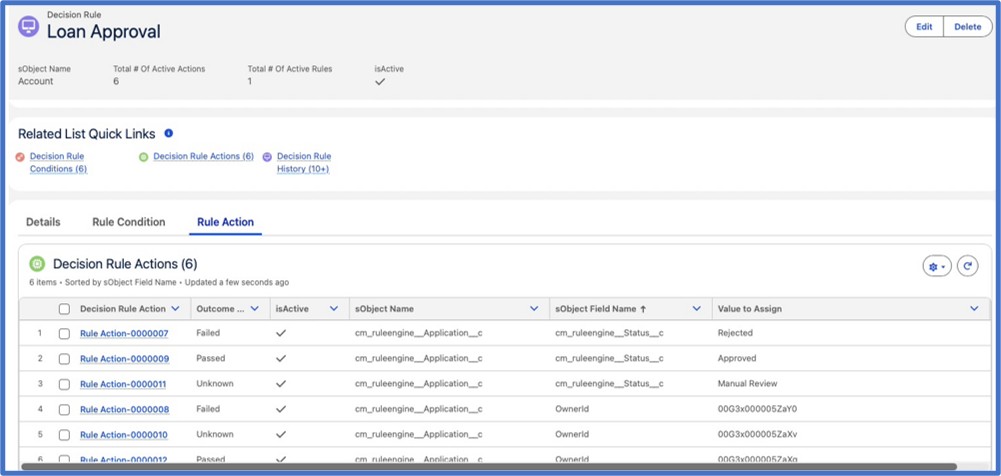
Task: Click 'OwnerId' field for Rule Action-0000010
Action: 572,435
